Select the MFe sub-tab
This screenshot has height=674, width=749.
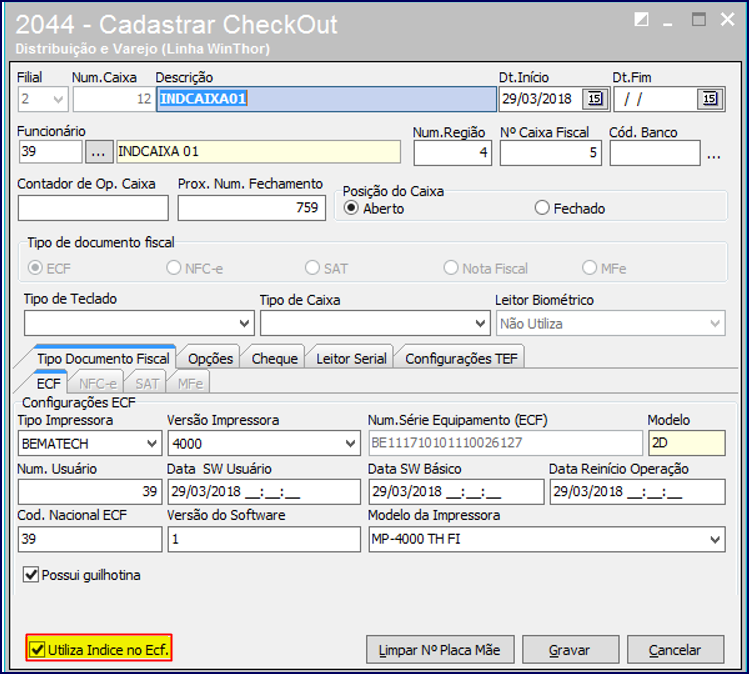pos(190,384)
